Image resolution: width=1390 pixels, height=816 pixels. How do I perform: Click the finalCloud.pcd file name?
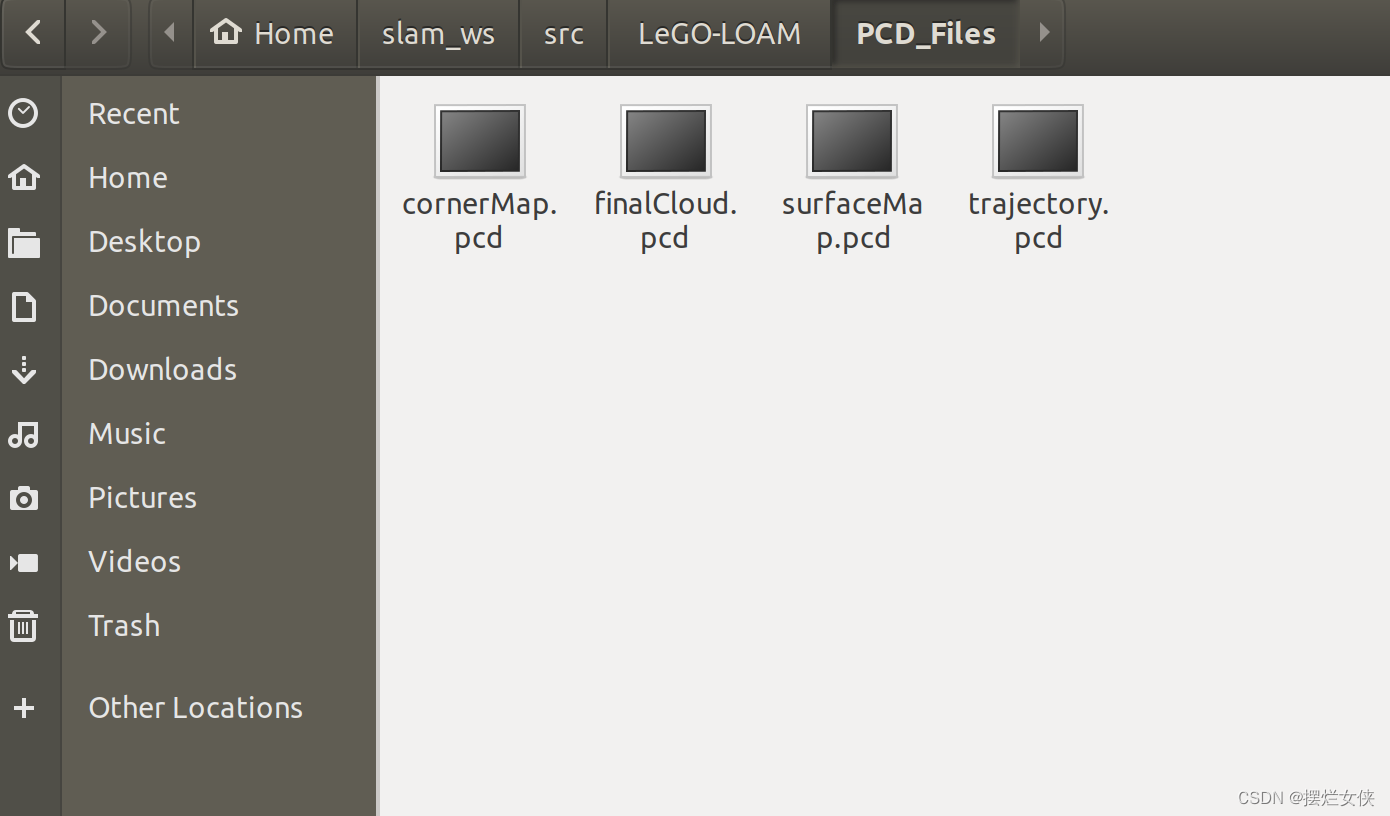[x=666, y=221]
